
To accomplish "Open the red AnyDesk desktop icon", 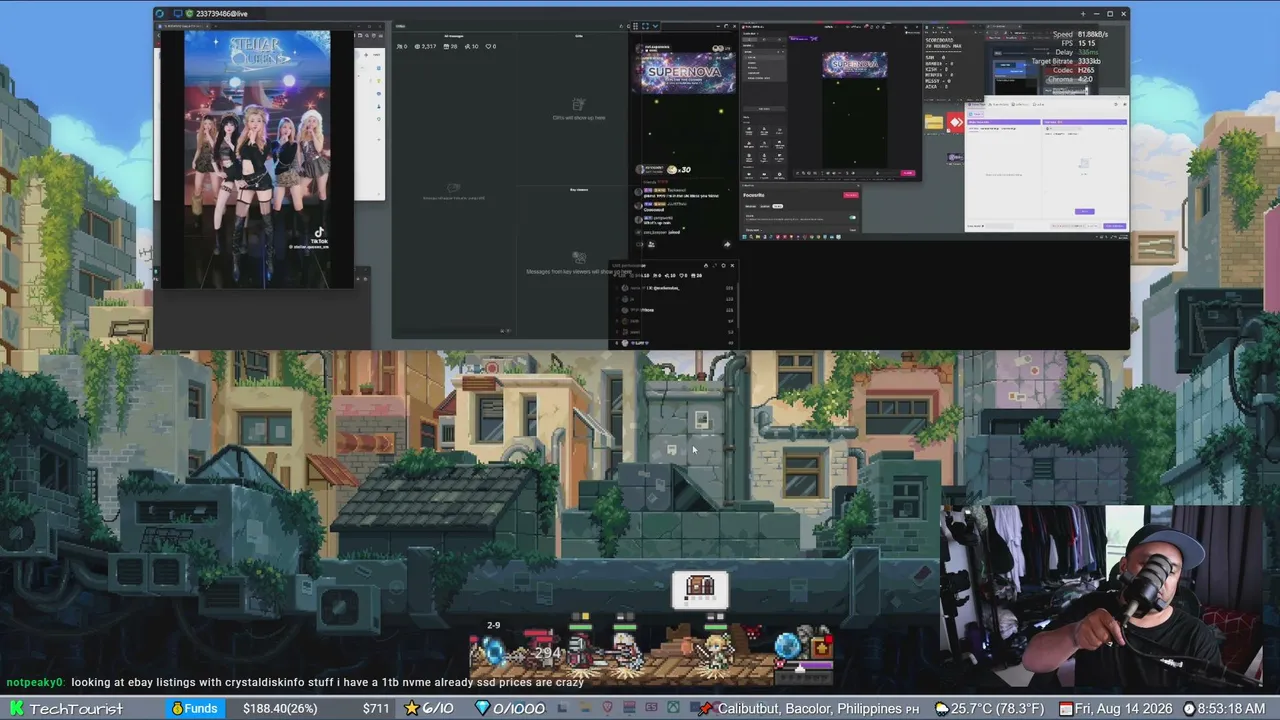I will [x=956, y=122].
